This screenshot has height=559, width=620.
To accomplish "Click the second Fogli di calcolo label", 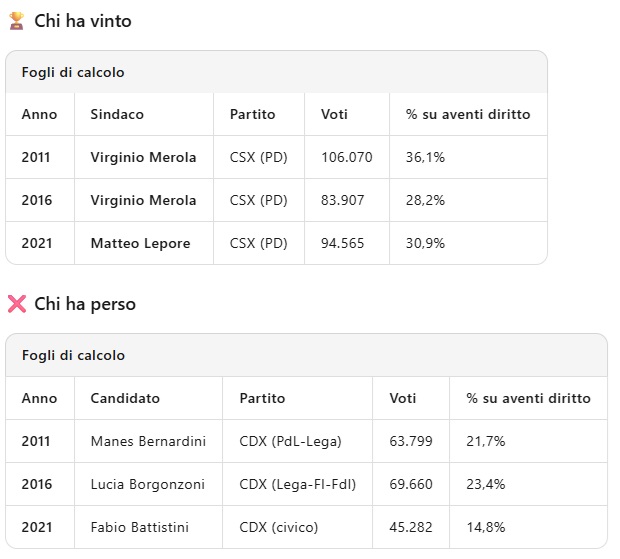I will 74,355.
